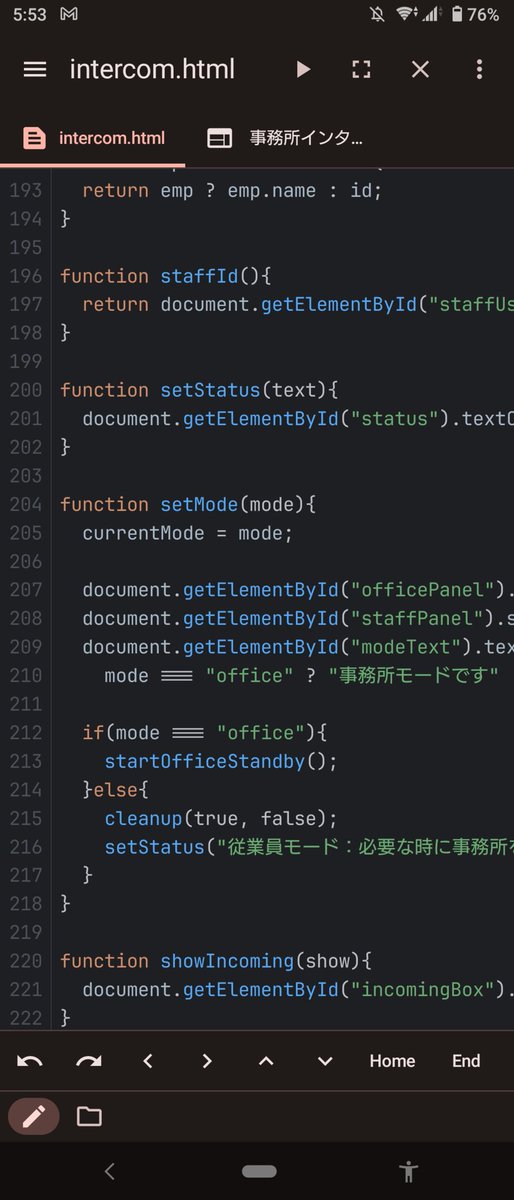Move cursor down with arrow key
The width and height of the screenshot is (514, 1200).
[x=325, y=1061]
